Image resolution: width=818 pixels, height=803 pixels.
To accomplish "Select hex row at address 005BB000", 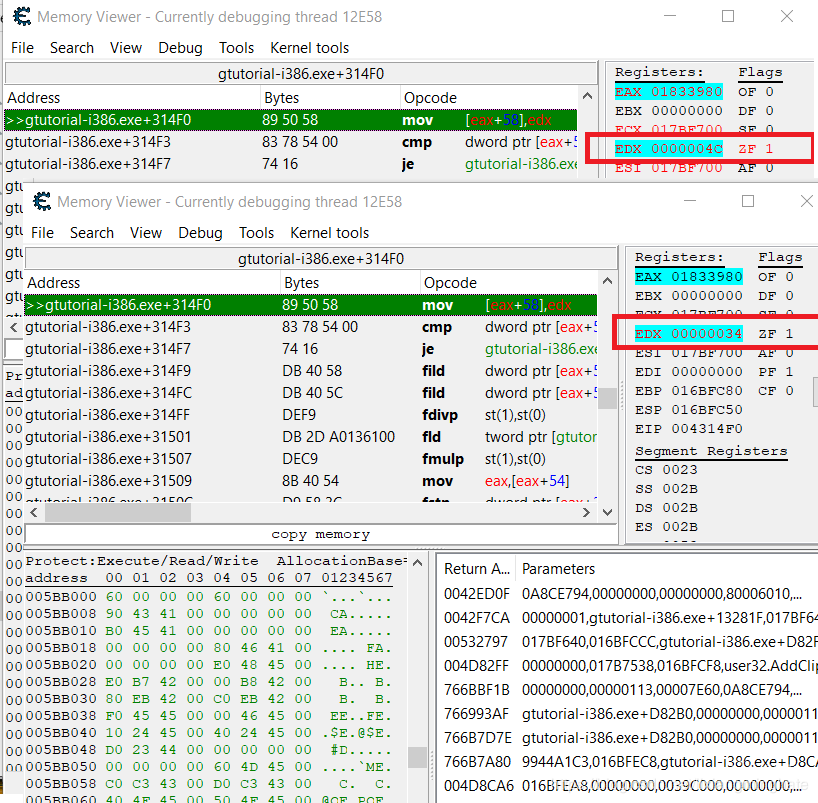I will click(x=209, y=596).
